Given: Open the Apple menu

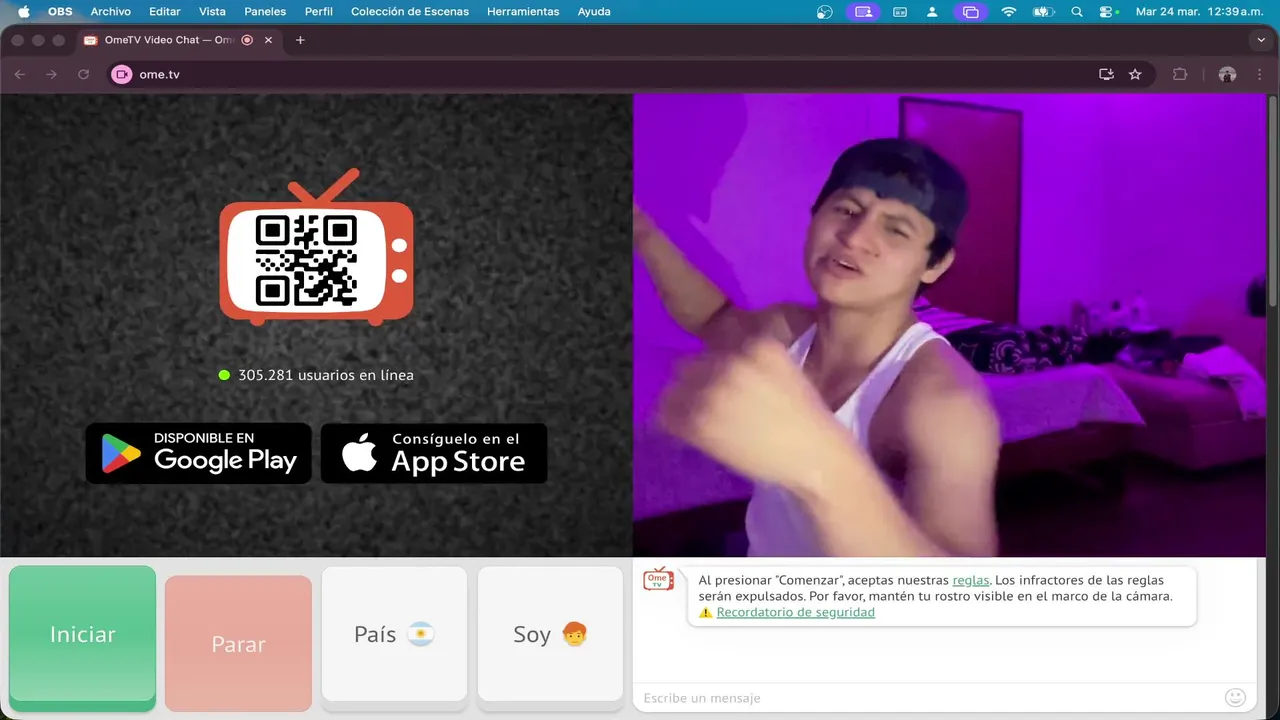Looking at the screenshot, I should point(24,12).
